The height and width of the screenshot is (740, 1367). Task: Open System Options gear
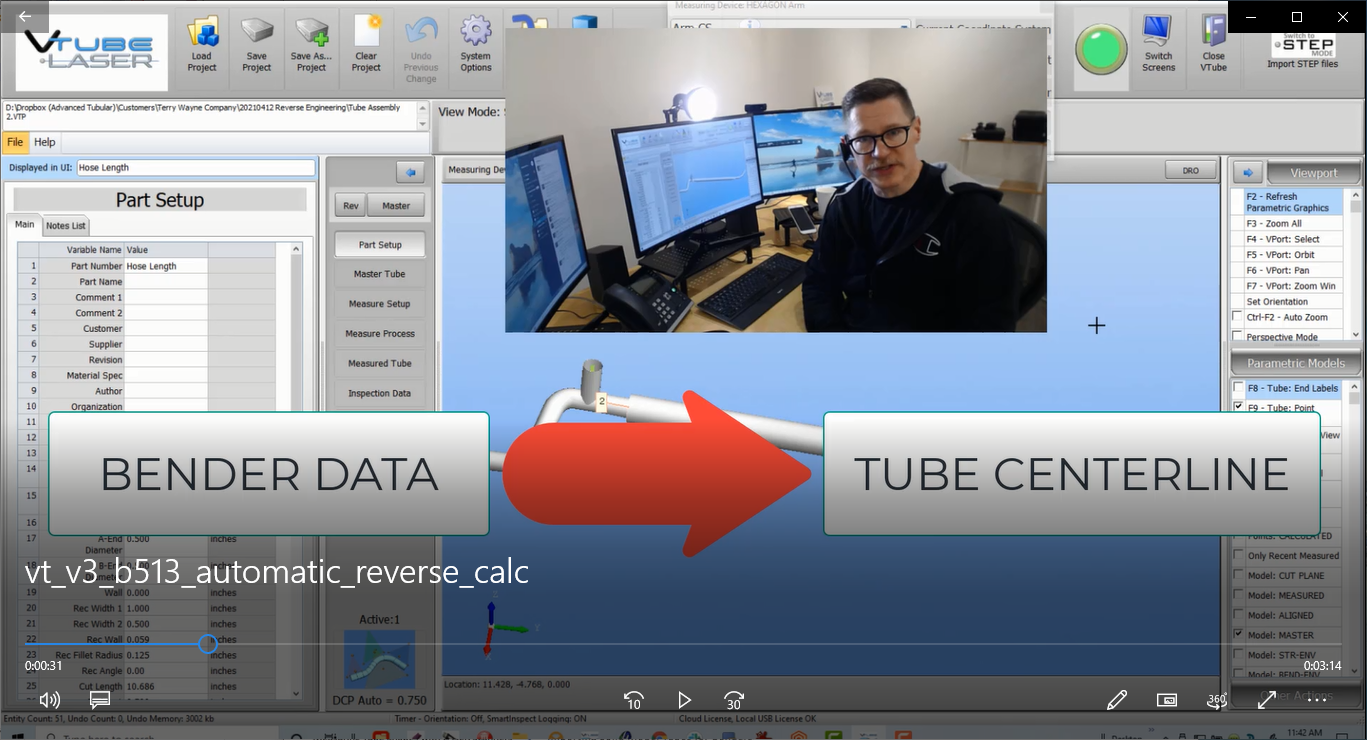(x=476, y=43)
